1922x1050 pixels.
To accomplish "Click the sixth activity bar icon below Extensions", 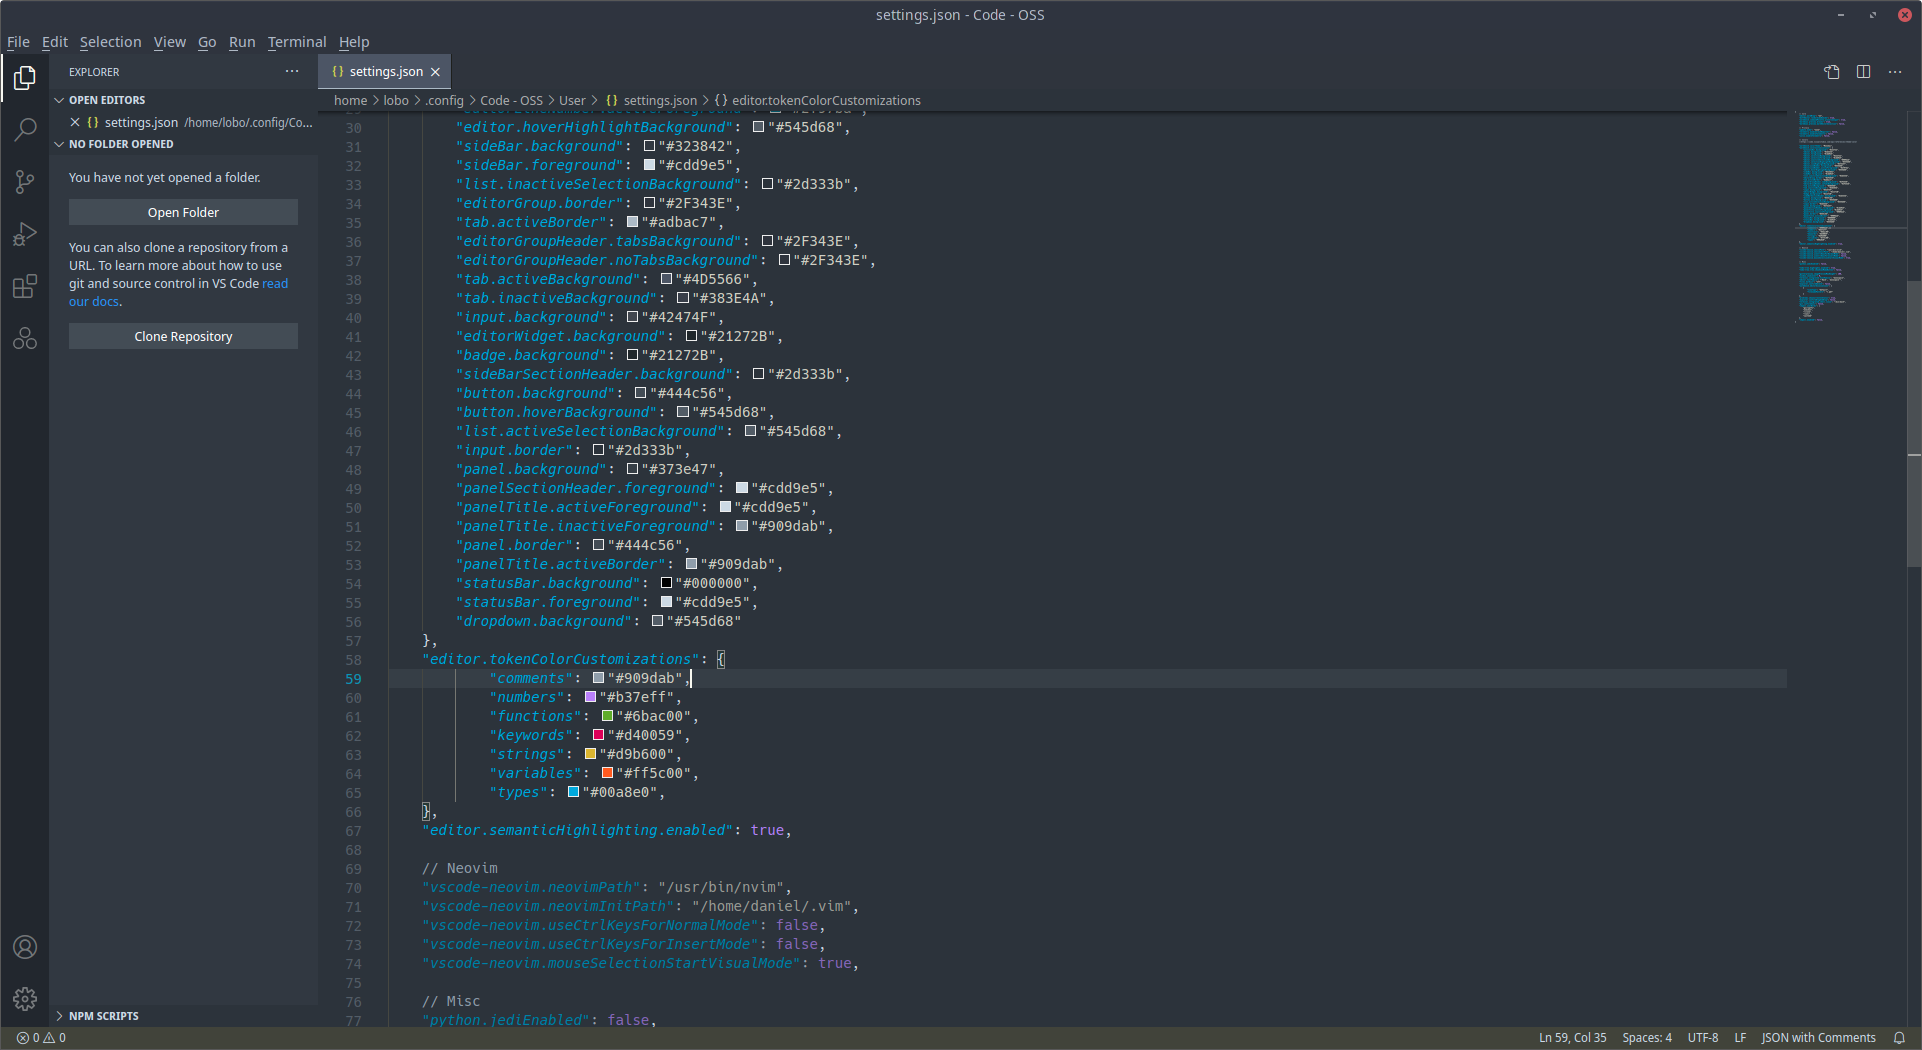I will (25, 339).
